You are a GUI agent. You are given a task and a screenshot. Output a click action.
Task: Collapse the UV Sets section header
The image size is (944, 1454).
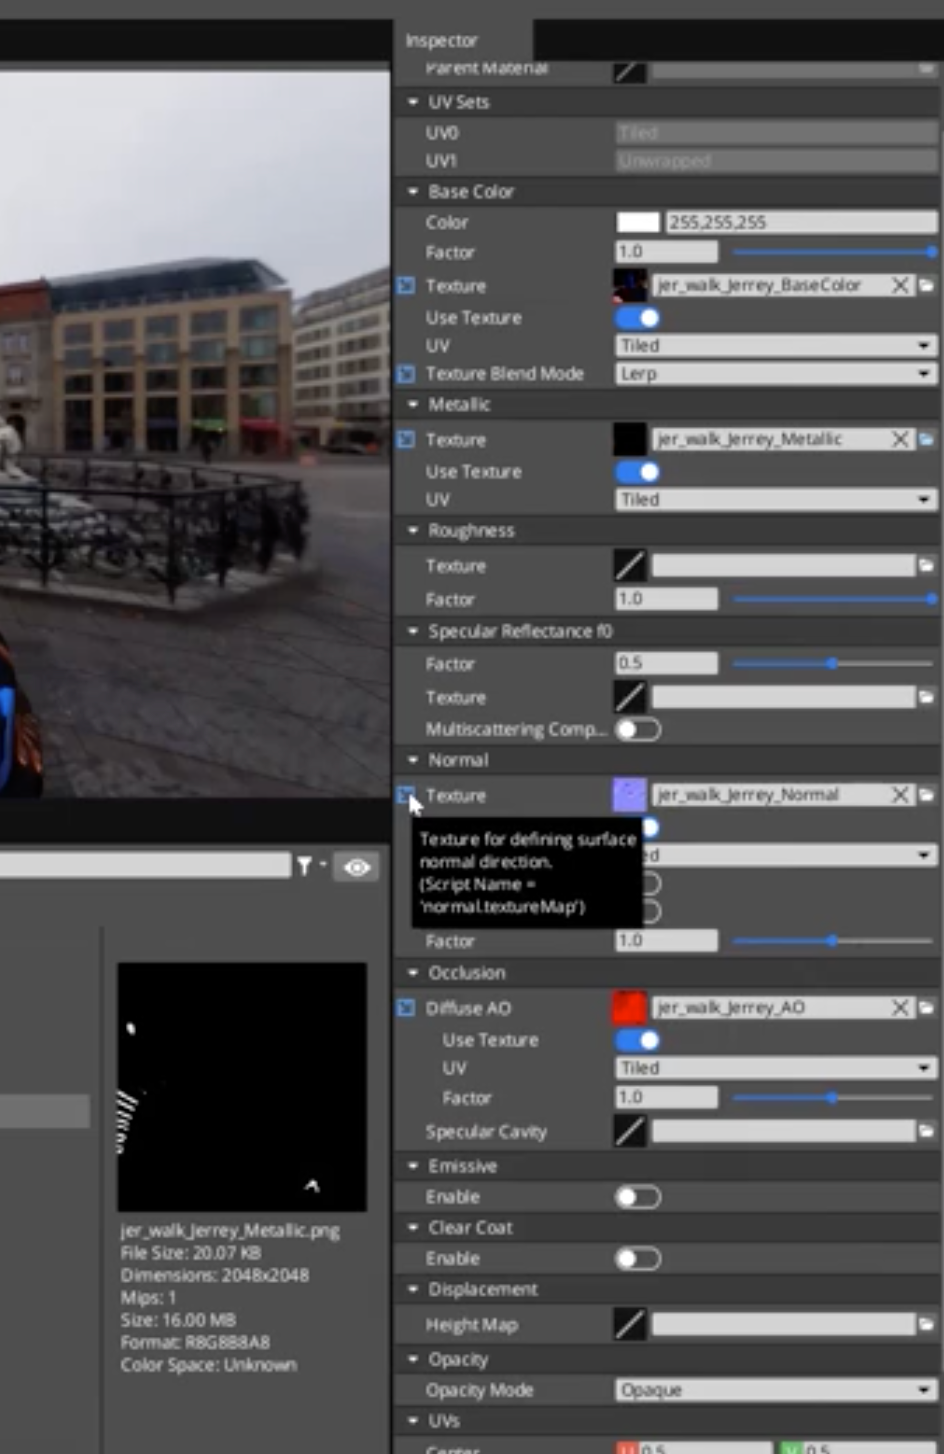point(413,101)
